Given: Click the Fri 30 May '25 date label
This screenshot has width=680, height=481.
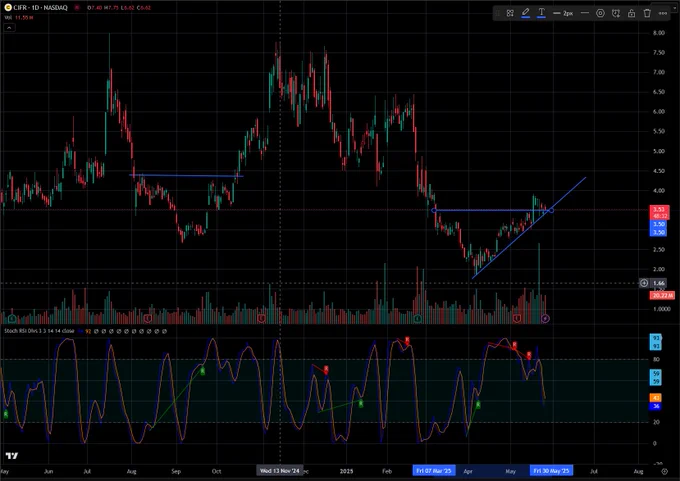Looking at the screenshot, I should tap(551, 471).
